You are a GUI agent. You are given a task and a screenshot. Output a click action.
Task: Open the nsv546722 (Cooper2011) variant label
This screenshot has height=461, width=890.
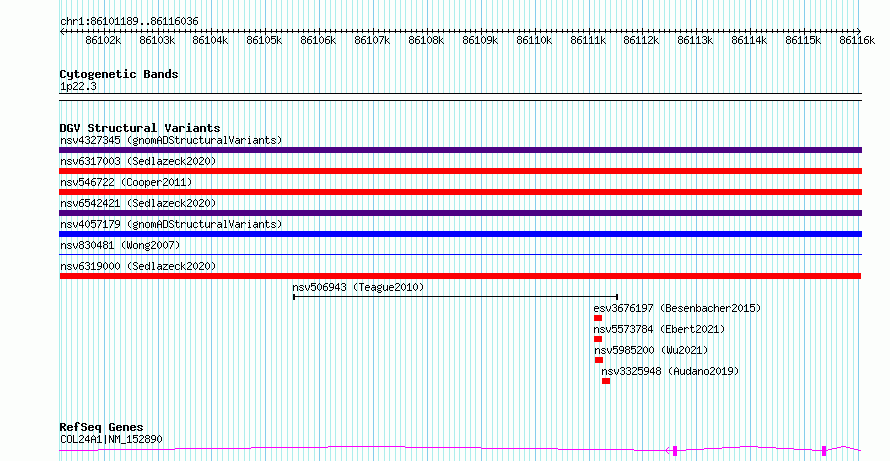click(126, 182)
